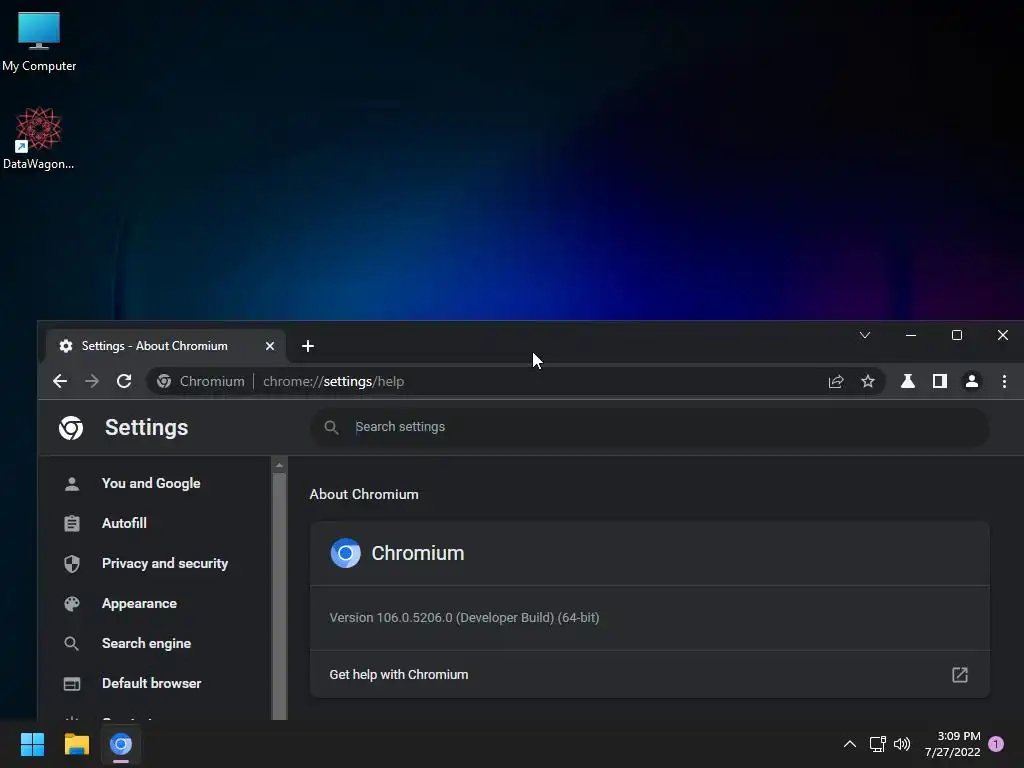Open the notification badge in taskbar
Image resolution: width=1024 pixels, height=768 pixels.
tap(996, 744)
